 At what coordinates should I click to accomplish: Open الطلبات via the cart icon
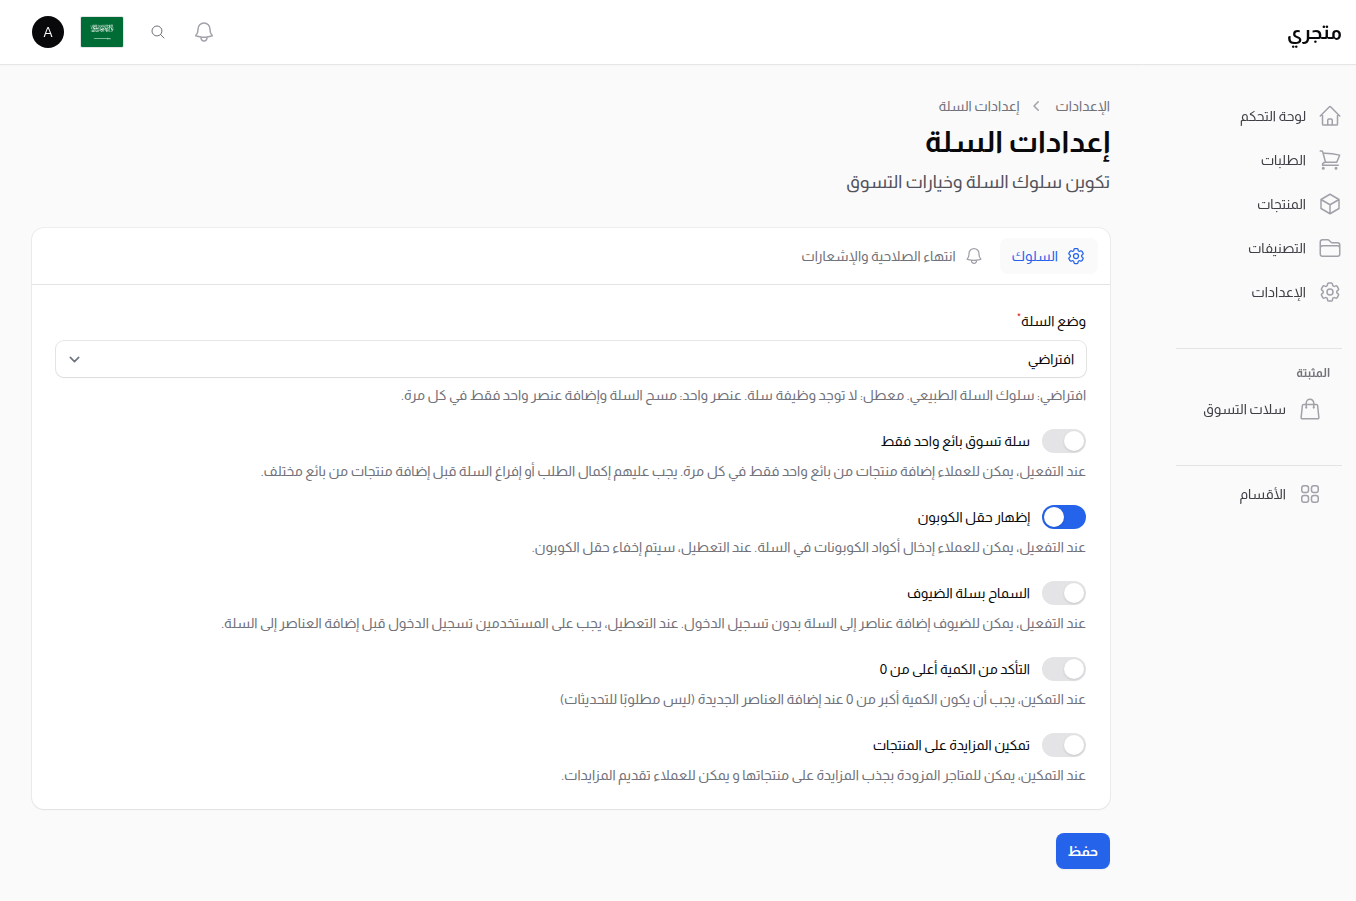pyautogui.click(x=1330, y=160)
